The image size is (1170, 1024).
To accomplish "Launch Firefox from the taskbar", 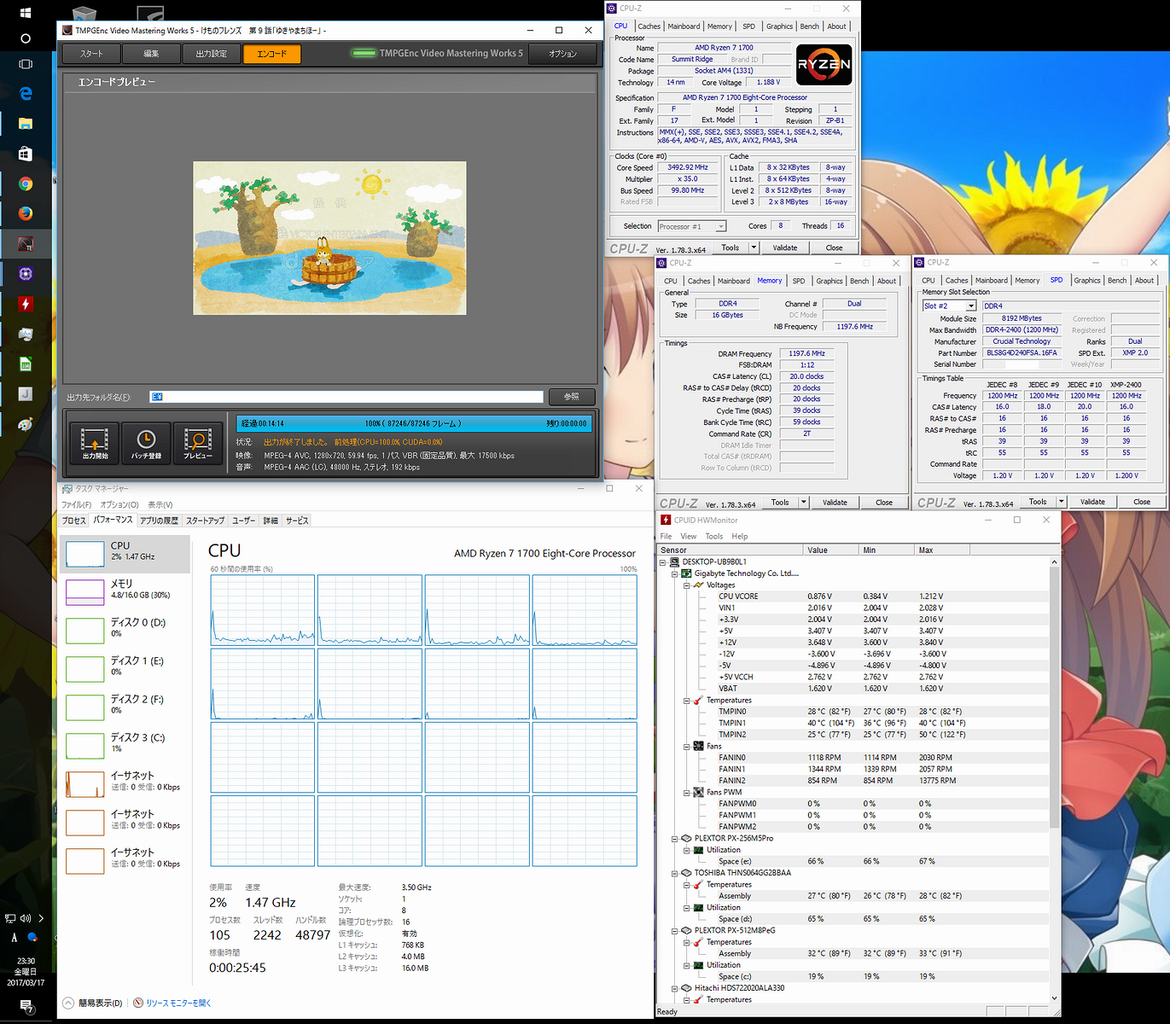I will [25, 213].
